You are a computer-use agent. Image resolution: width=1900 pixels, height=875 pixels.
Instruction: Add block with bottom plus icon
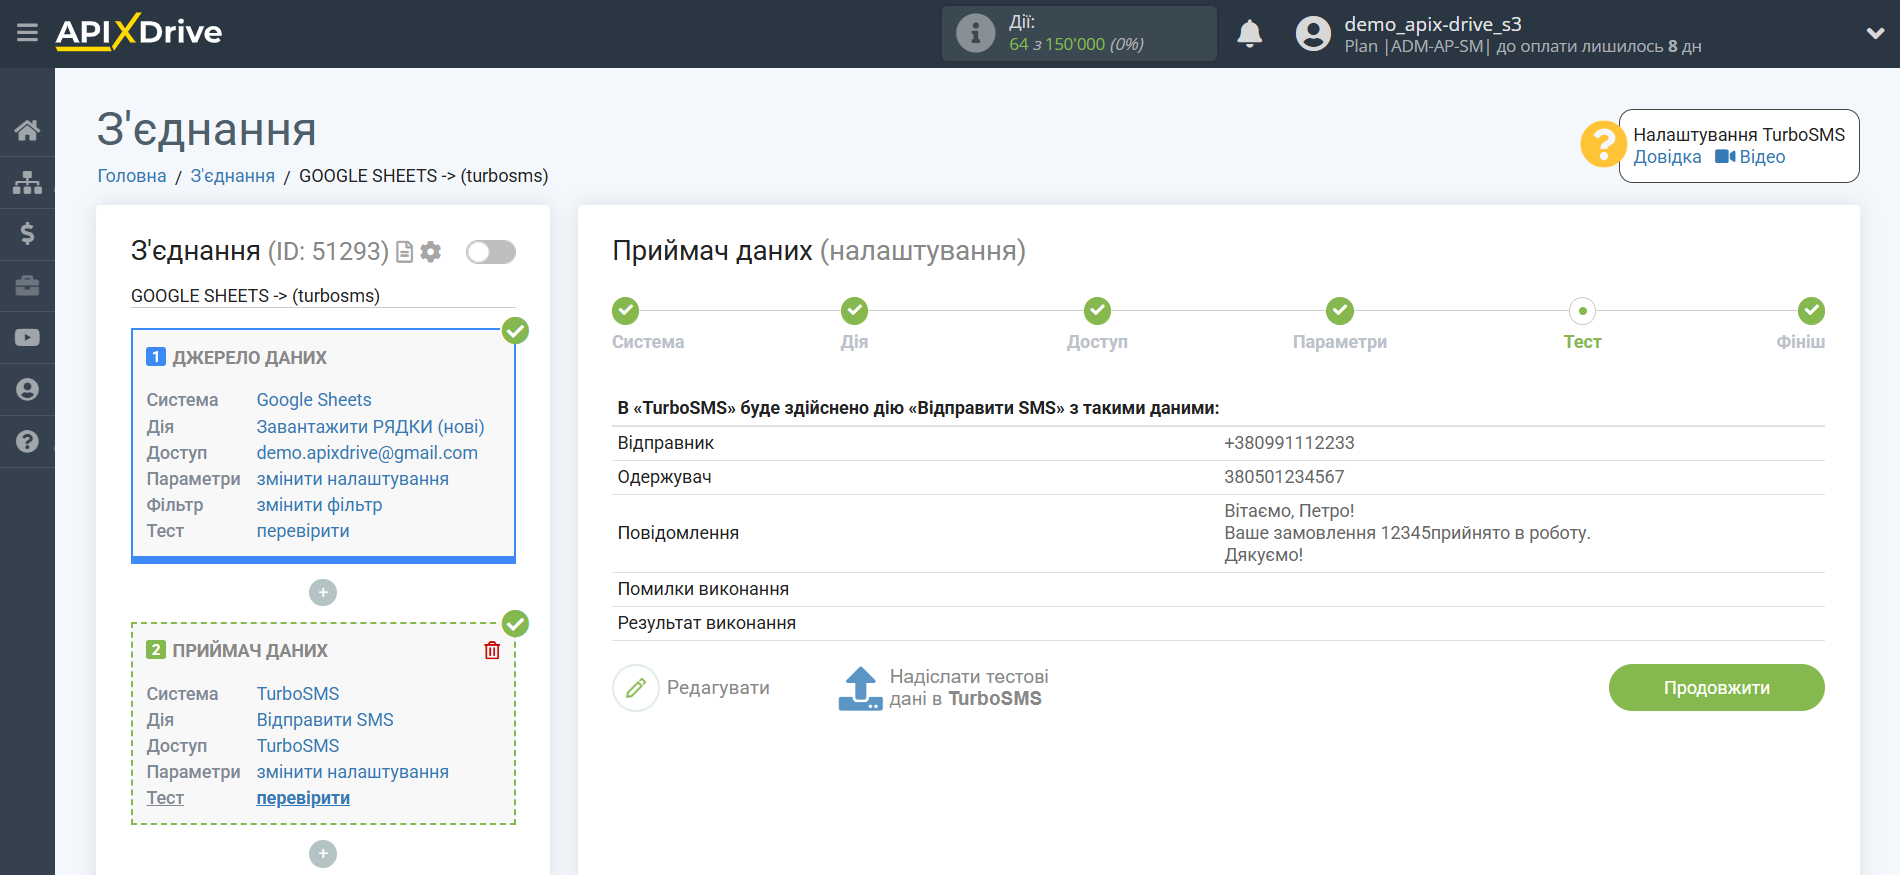pos(323,854)
